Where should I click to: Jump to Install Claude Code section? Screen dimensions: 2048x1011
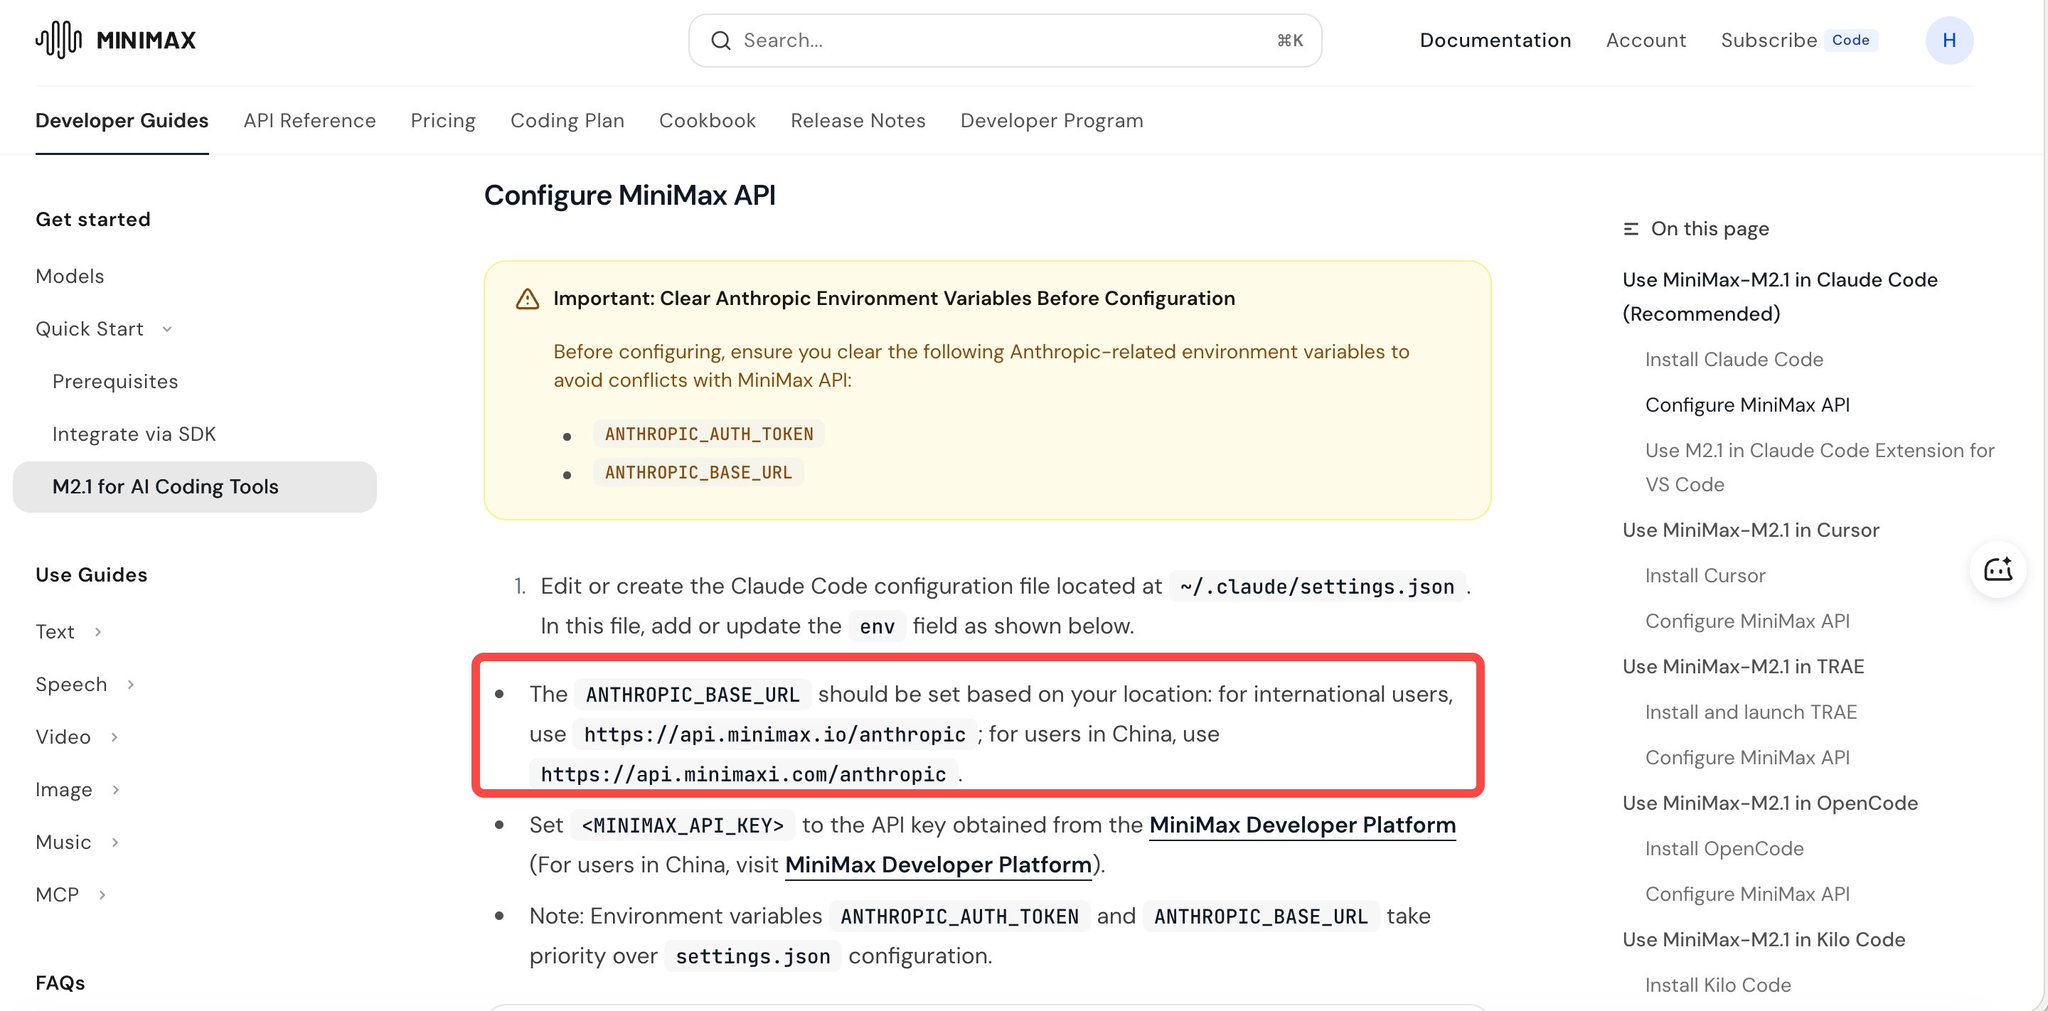coord(1734,359)
